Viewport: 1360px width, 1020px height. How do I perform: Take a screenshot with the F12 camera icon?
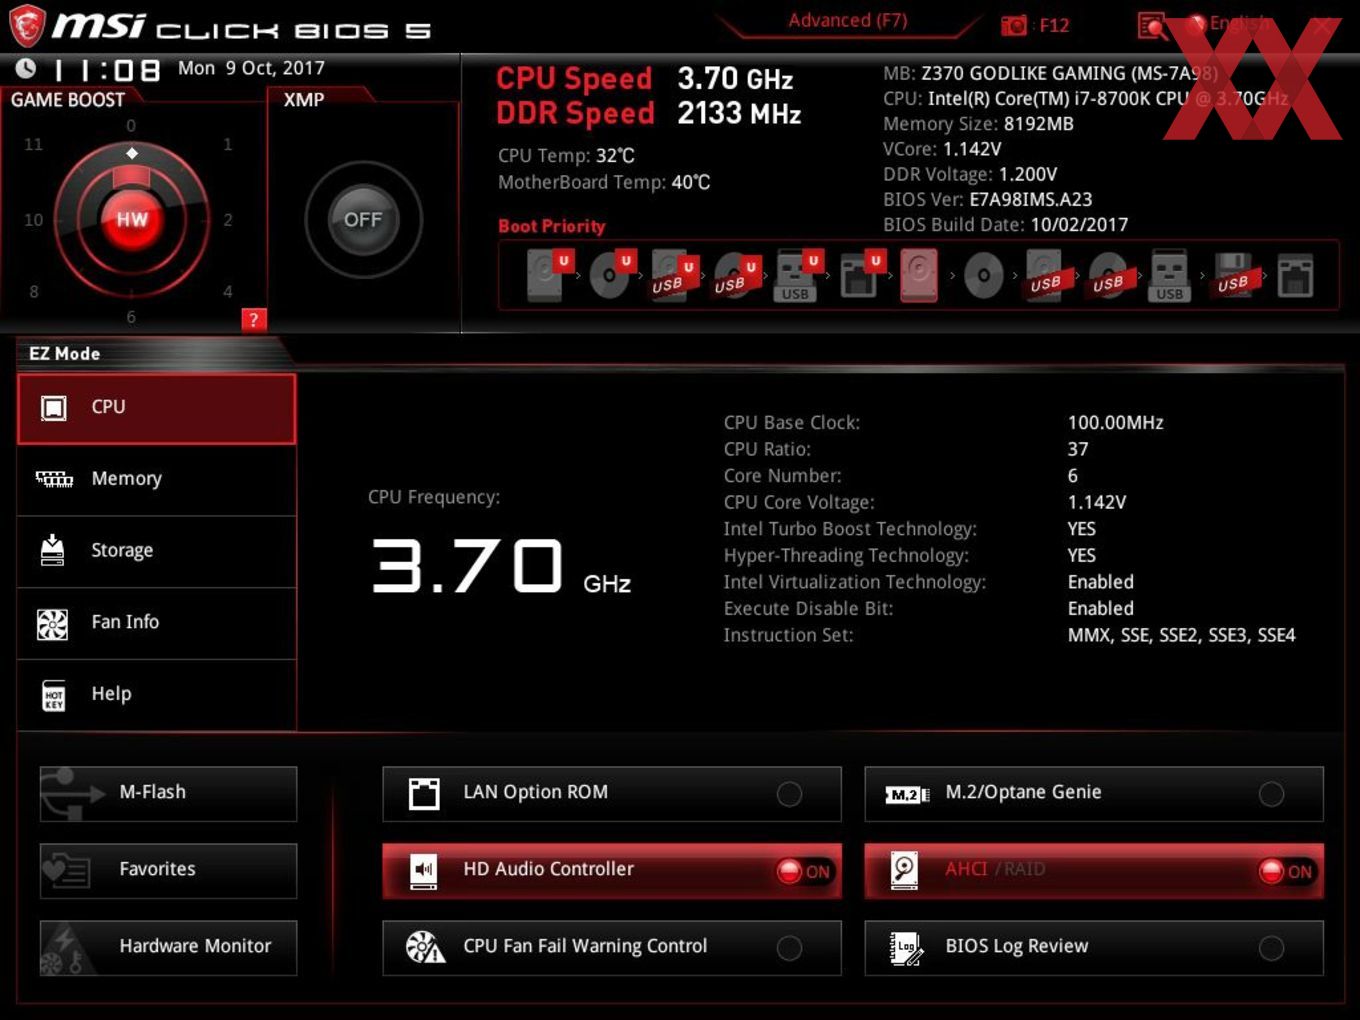point(1014,25)
